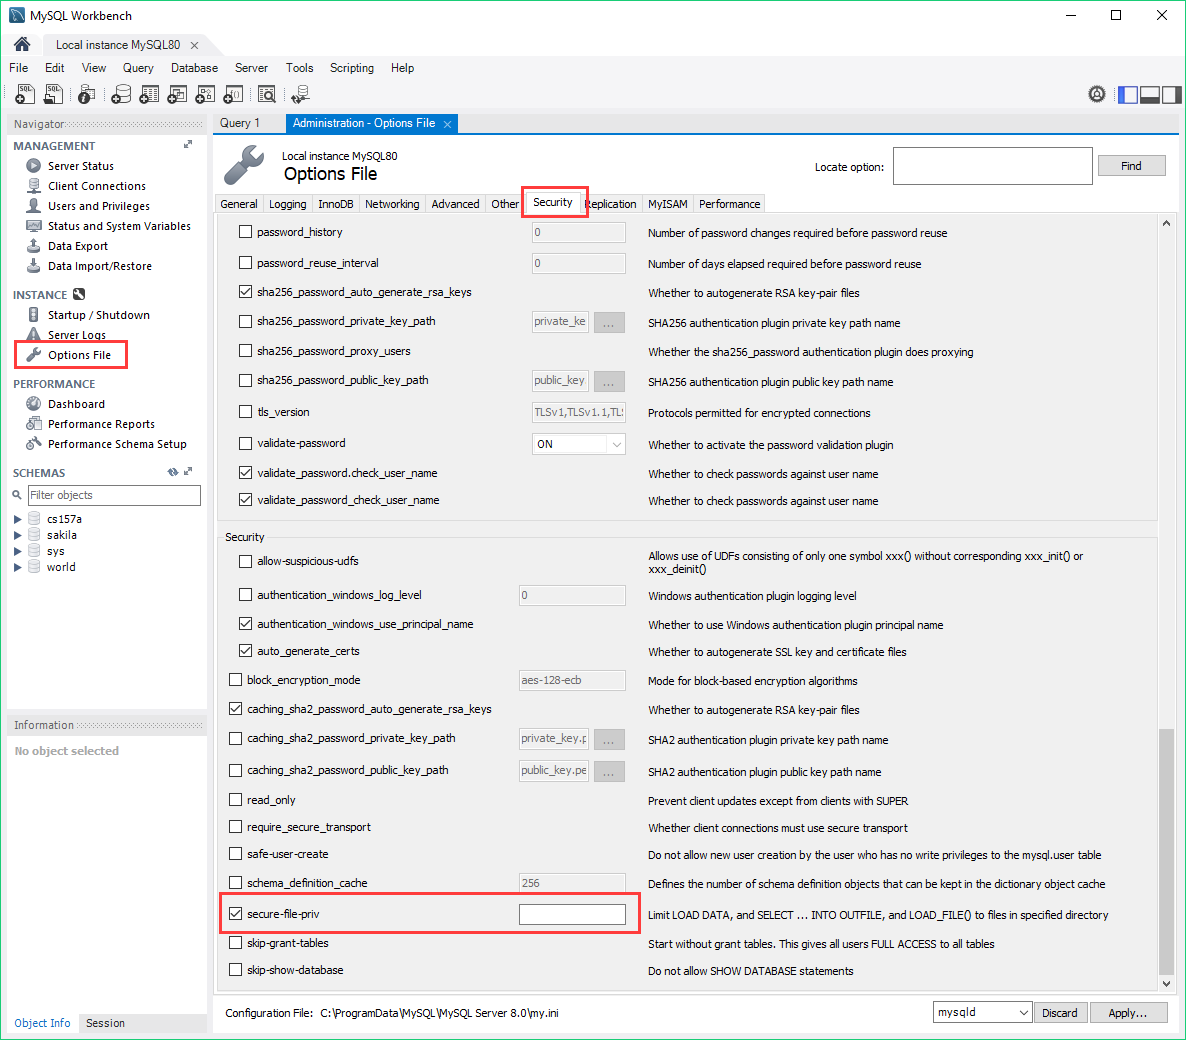Expand the sakila schema tree node
The image size is (1186, 1040).
coord(18,535)
